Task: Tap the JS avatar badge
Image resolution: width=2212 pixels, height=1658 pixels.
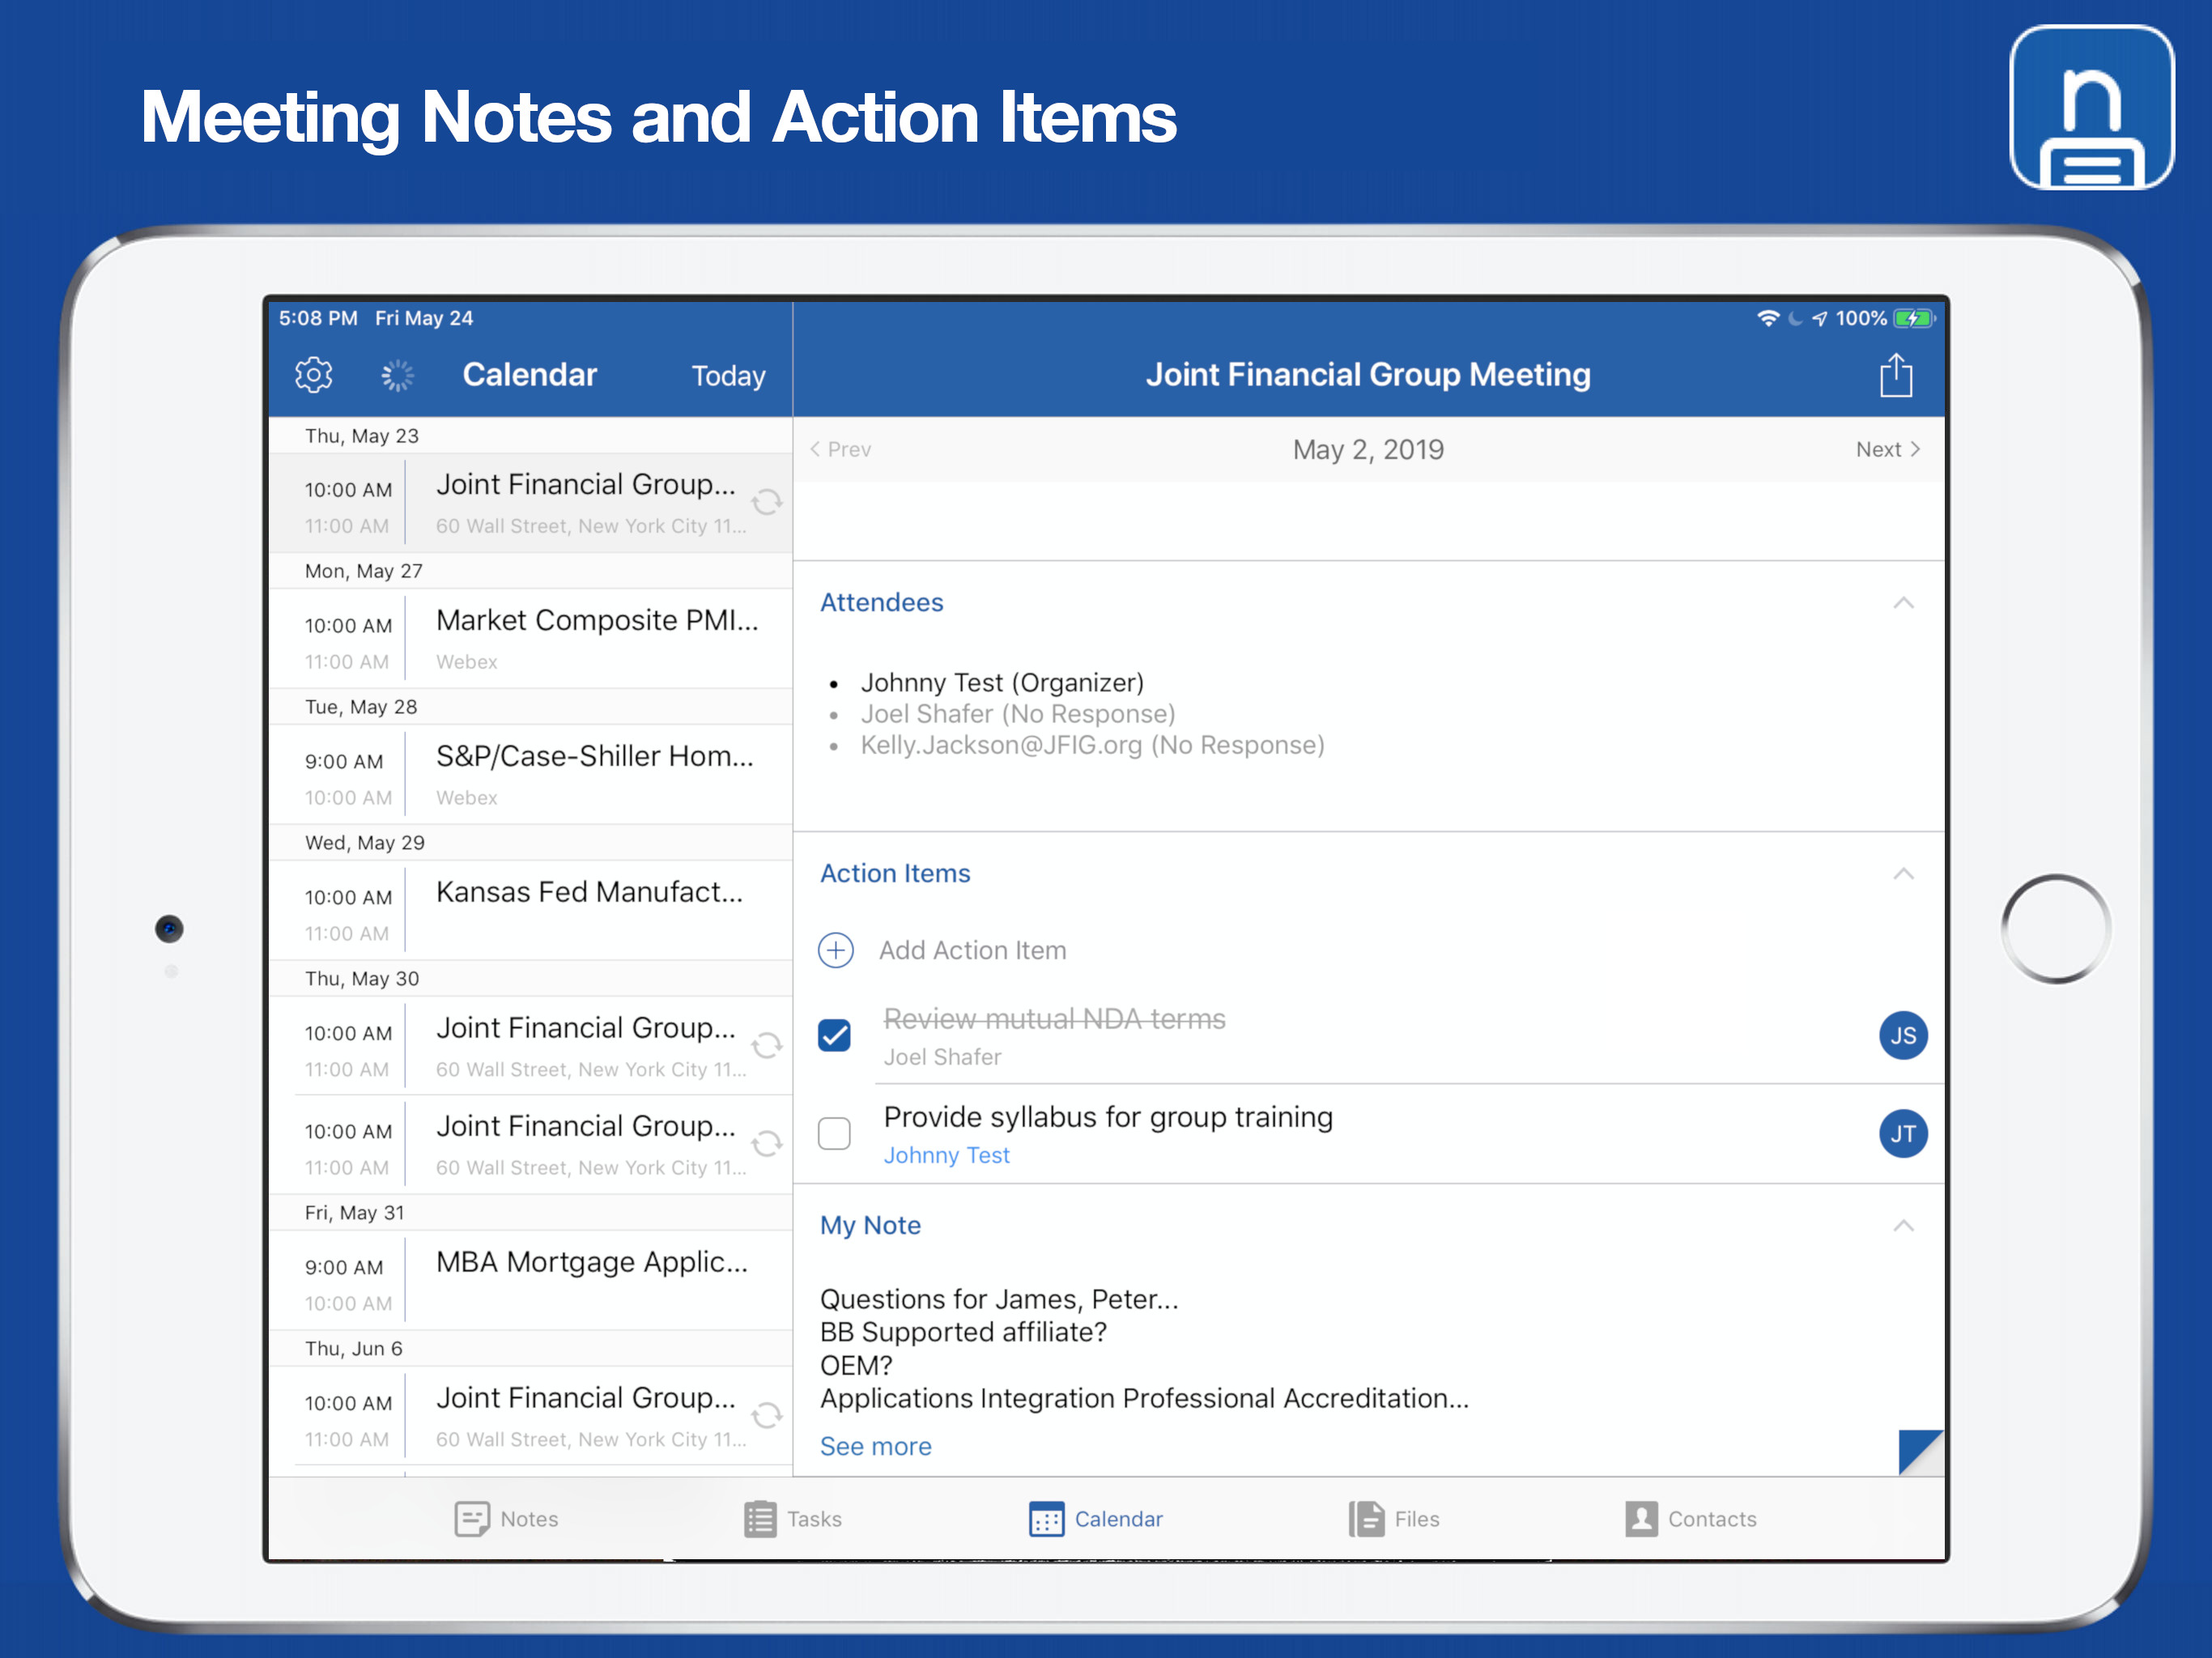Action: (x=1902, y=1035)
